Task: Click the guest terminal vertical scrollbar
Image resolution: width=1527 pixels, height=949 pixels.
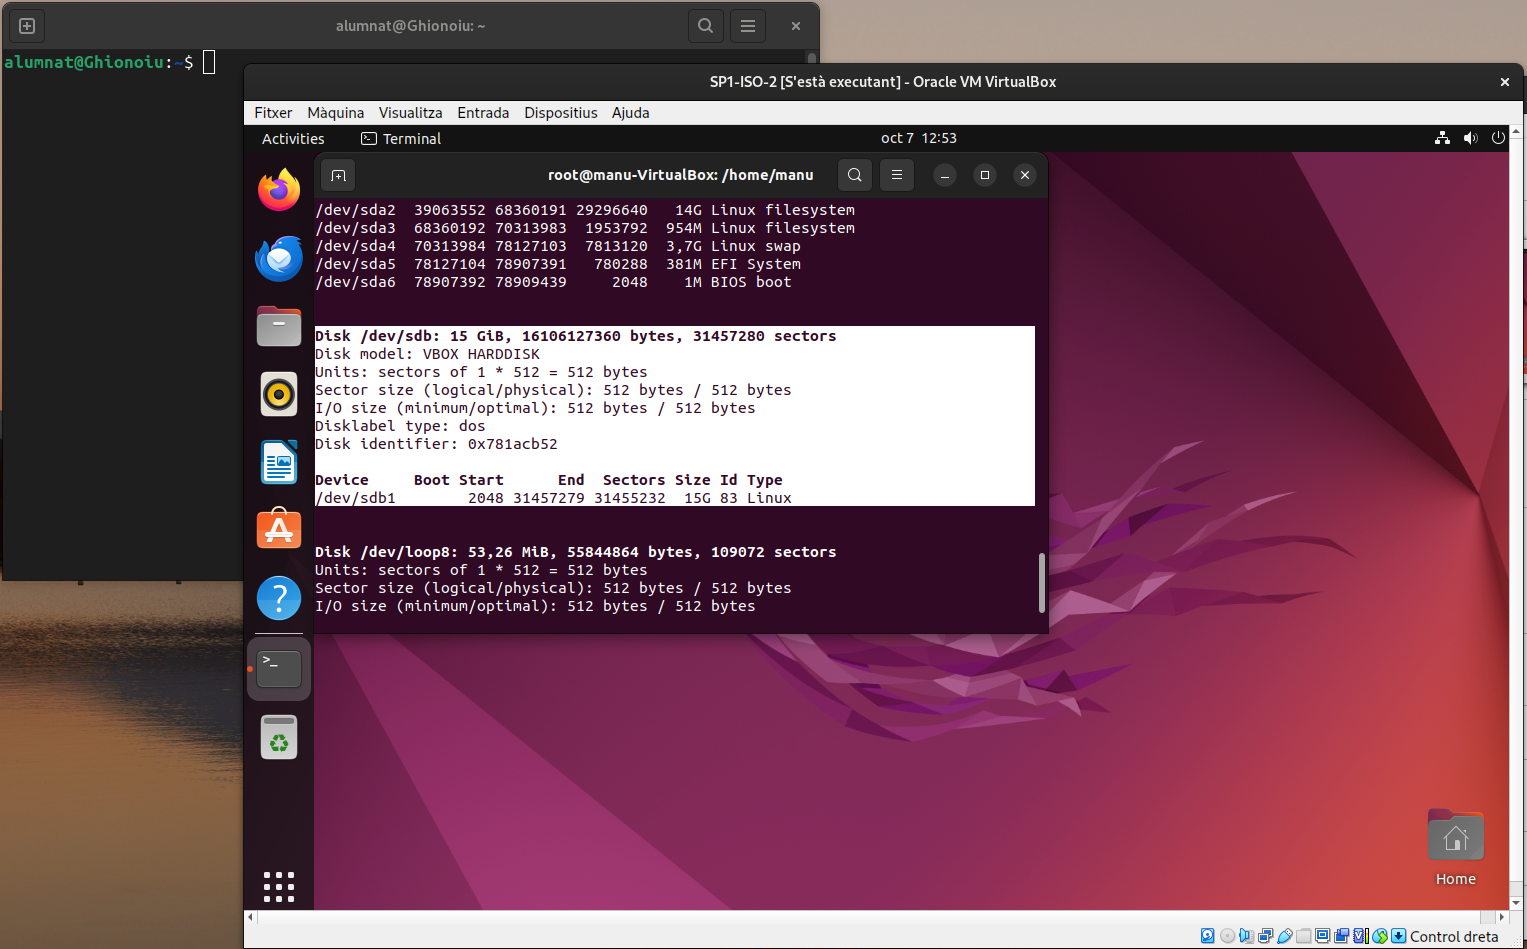Action: point(1042,582)
